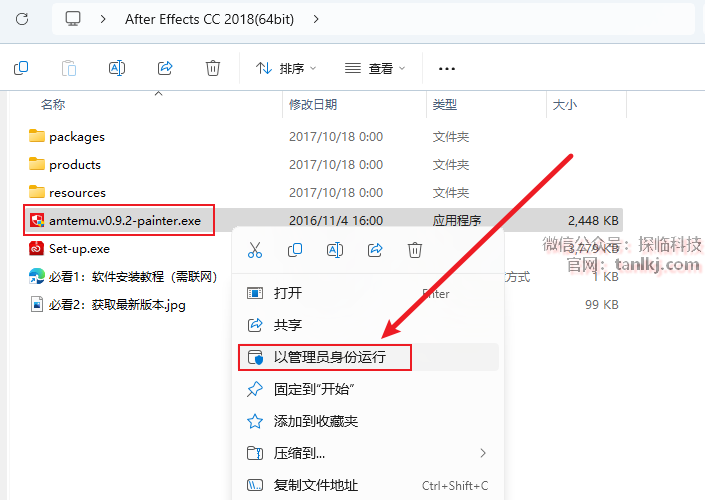The width and height of the screenshot is (705, 500).
Task: Click the 99 KB size cell
Action: 602,305
